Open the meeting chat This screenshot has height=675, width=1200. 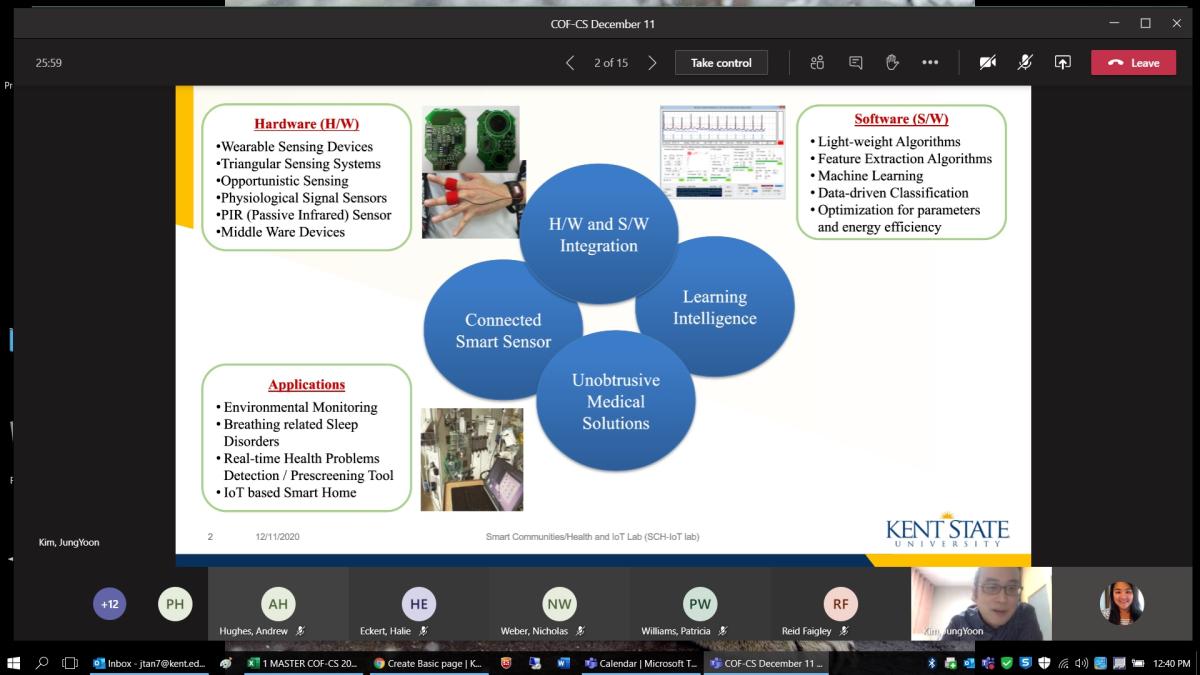click(855, 62)
